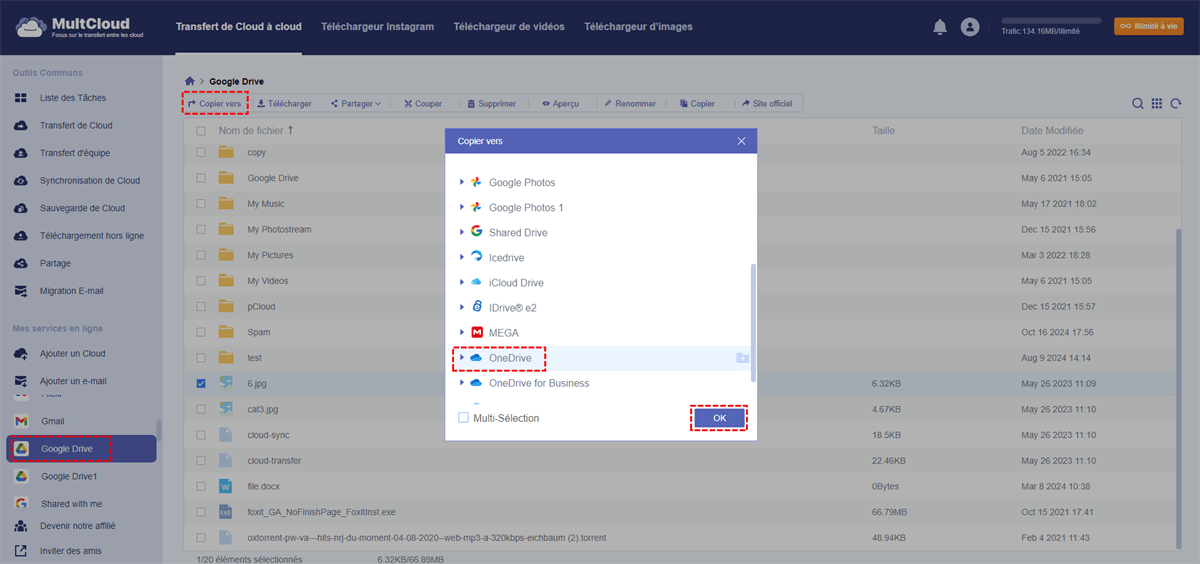Click the Illimité à vie button

point(1148,26)
